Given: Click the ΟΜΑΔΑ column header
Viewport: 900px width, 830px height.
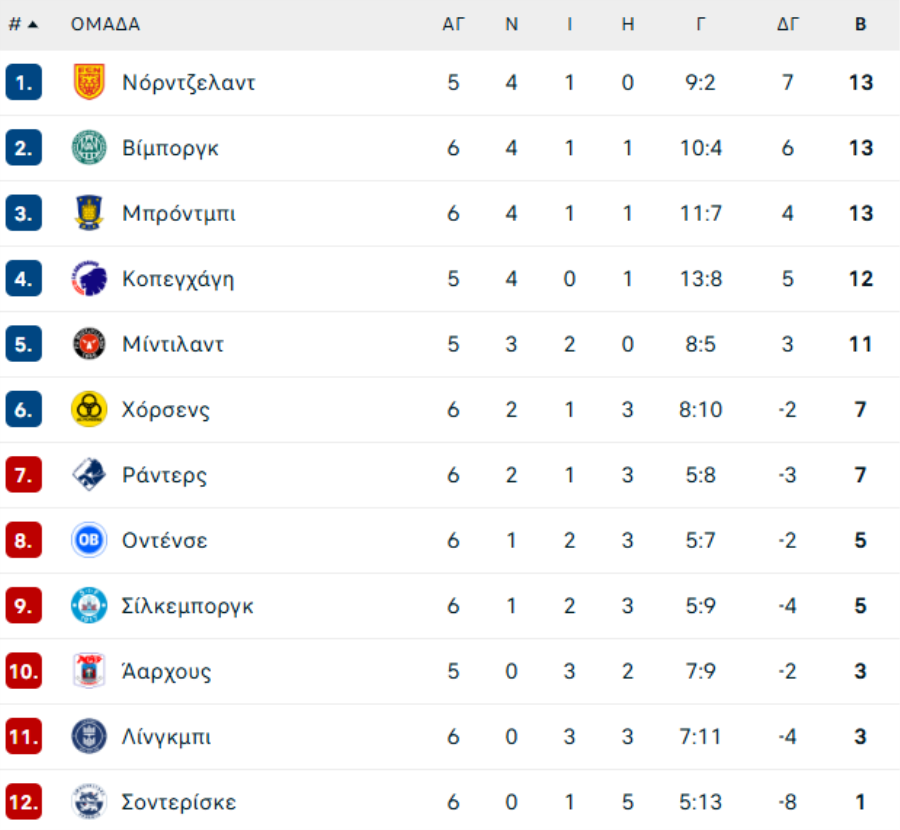Looking at the screenshot, I should click(106, 24).
